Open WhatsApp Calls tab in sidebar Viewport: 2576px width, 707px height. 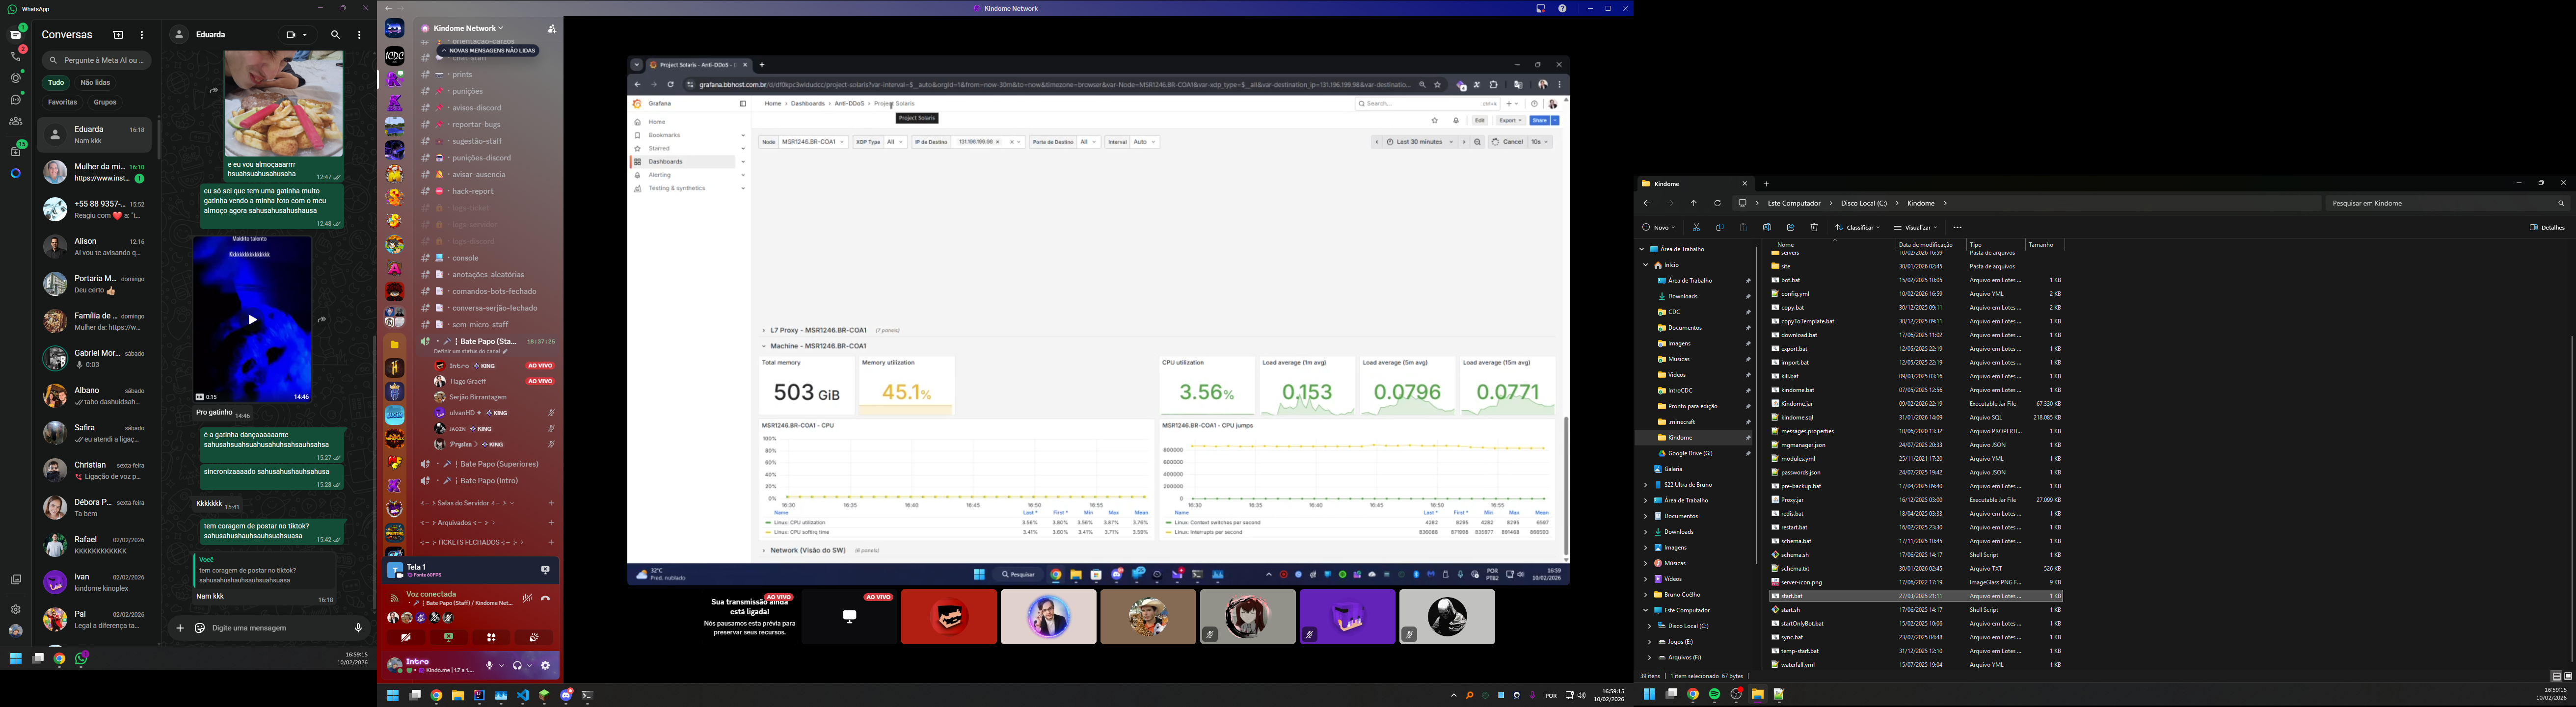point(15,56)
